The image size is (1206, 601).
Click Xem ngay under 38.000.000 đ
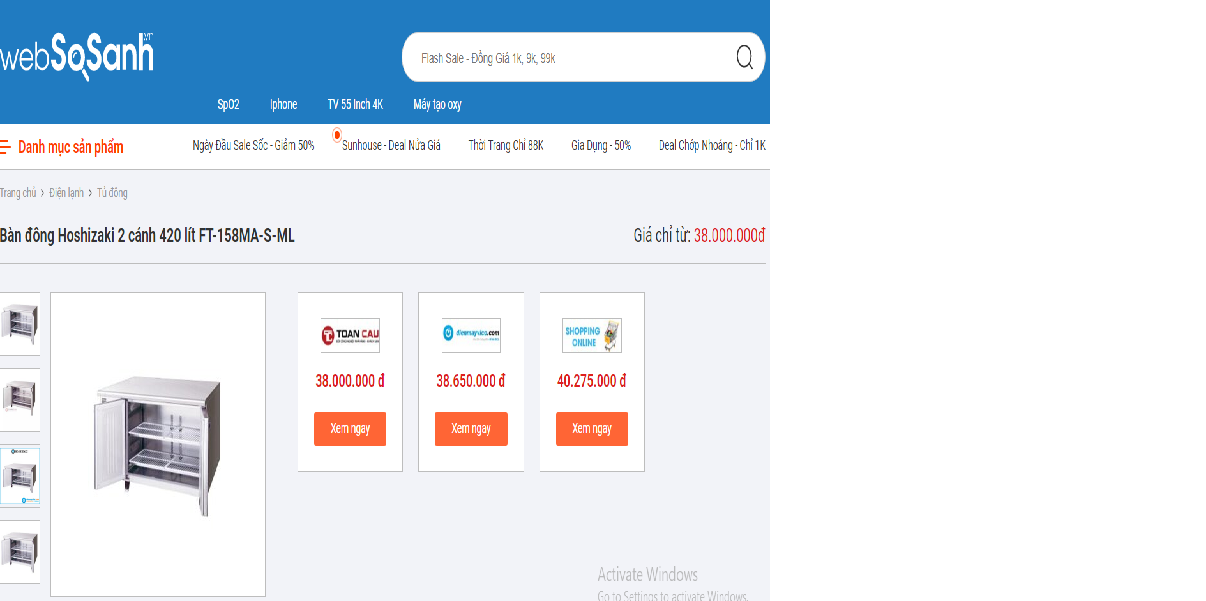350,429
